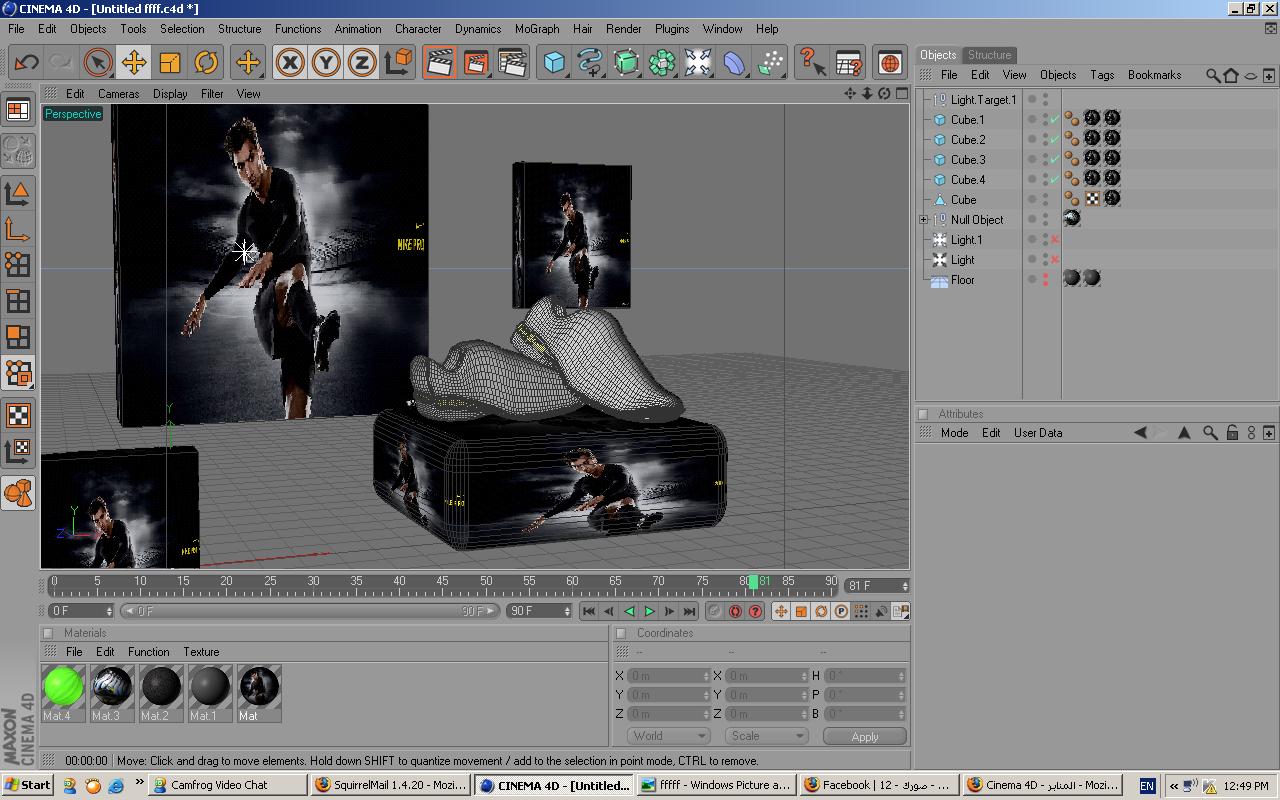Adjust current frame 81 F stepper

(905, 586)
